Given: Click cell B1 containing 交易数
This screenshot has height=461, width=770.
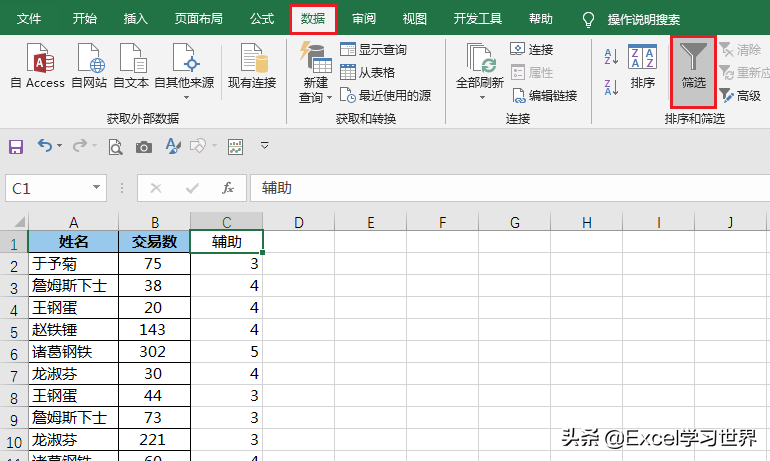Looking at the screenshot, I should (x=154, y=242).
